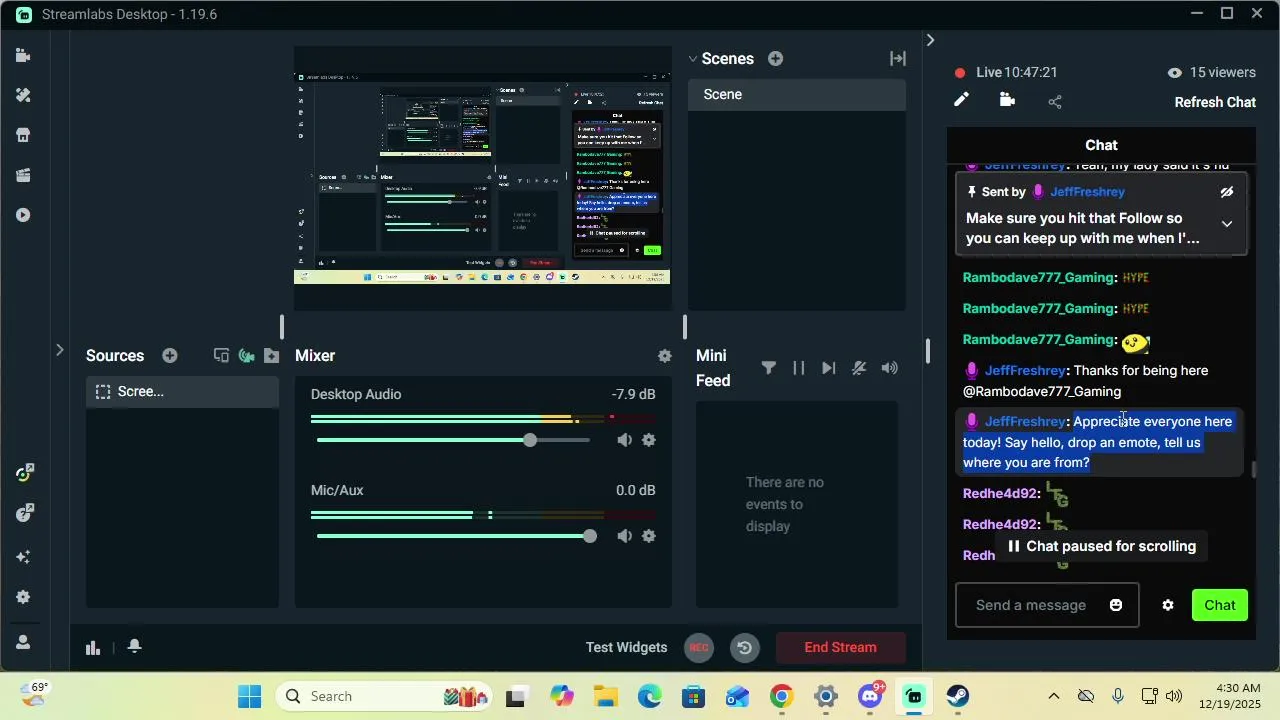
Task: Click Rambodave777_Gaming username with emoji message
Action: click(x=1038, y=340)
